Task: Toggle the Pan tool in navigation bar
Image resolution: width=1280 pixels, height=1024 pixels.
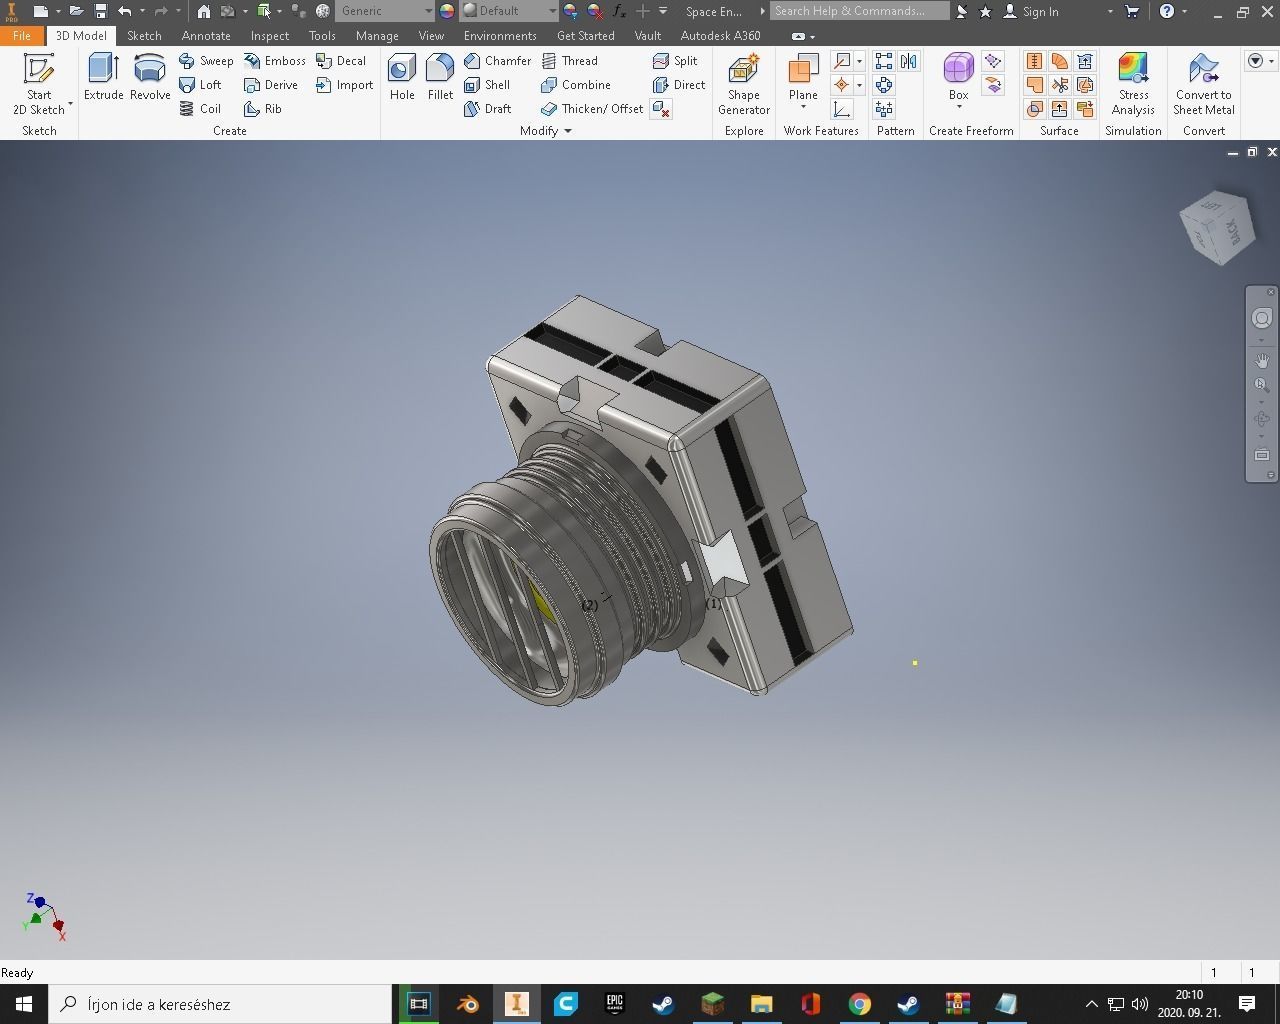Action: pos(1261,361)
